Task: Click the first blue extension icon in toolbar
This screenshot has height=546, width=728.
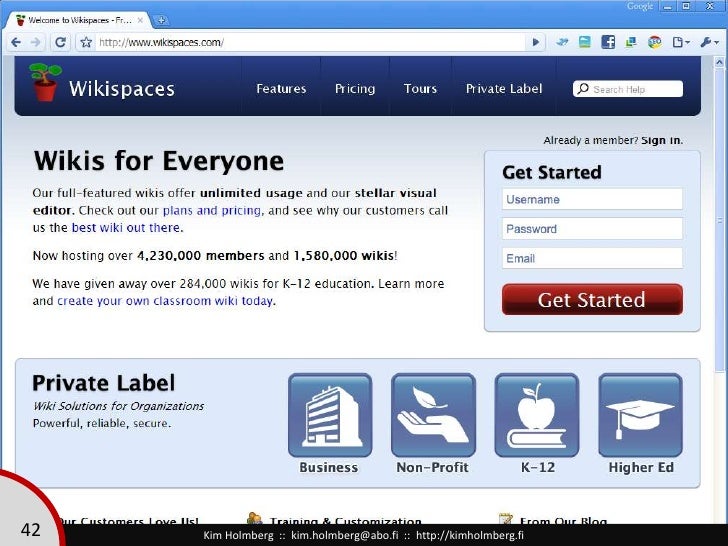Action: click(x=562, y=42)
